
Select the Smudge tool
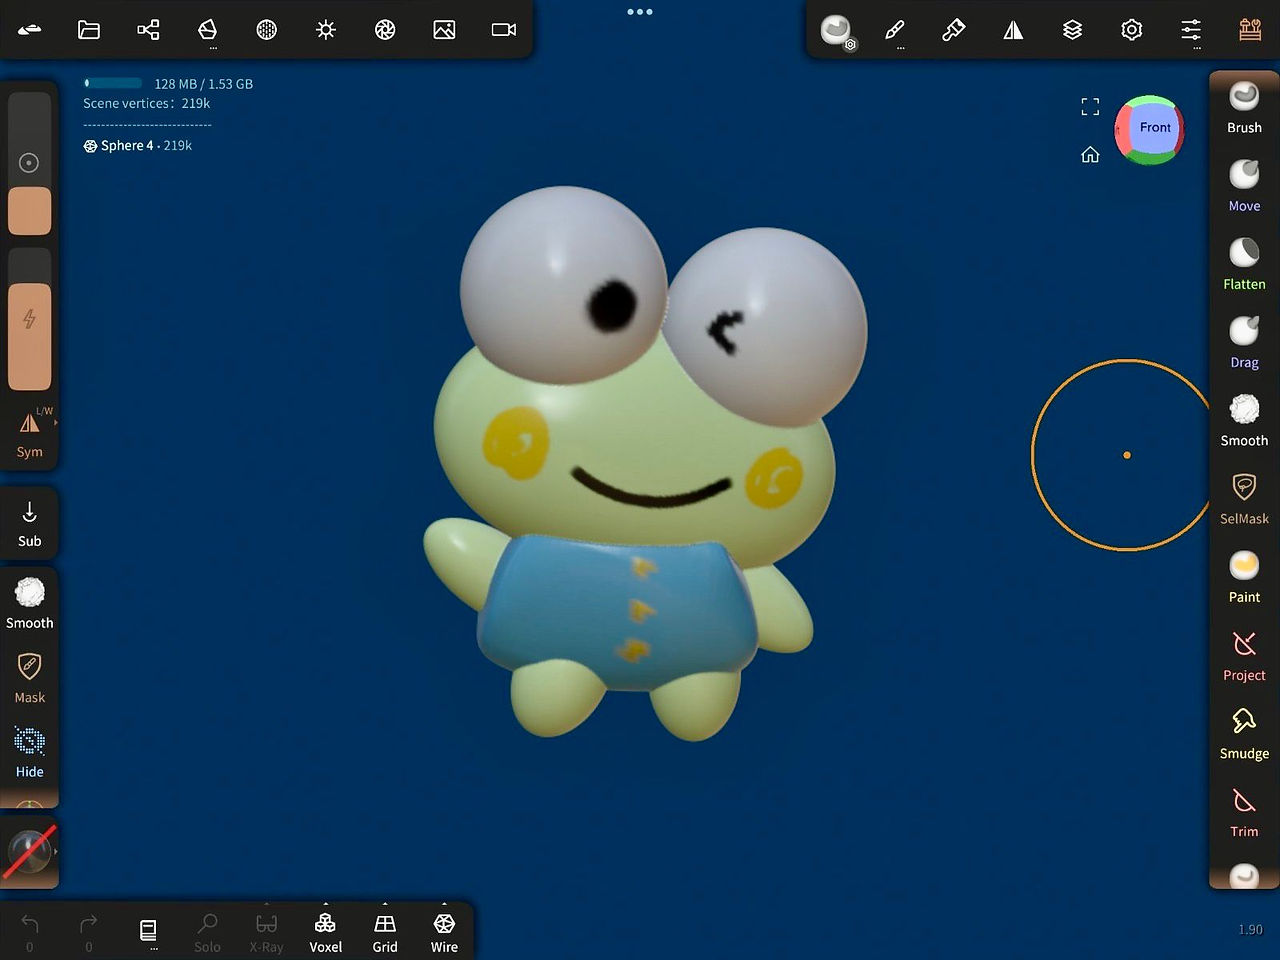coord(1244,733)
